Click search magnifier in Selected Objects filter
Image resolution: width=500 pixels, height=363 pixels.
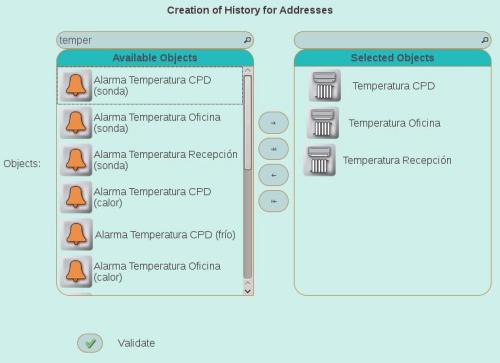[485, 40]
